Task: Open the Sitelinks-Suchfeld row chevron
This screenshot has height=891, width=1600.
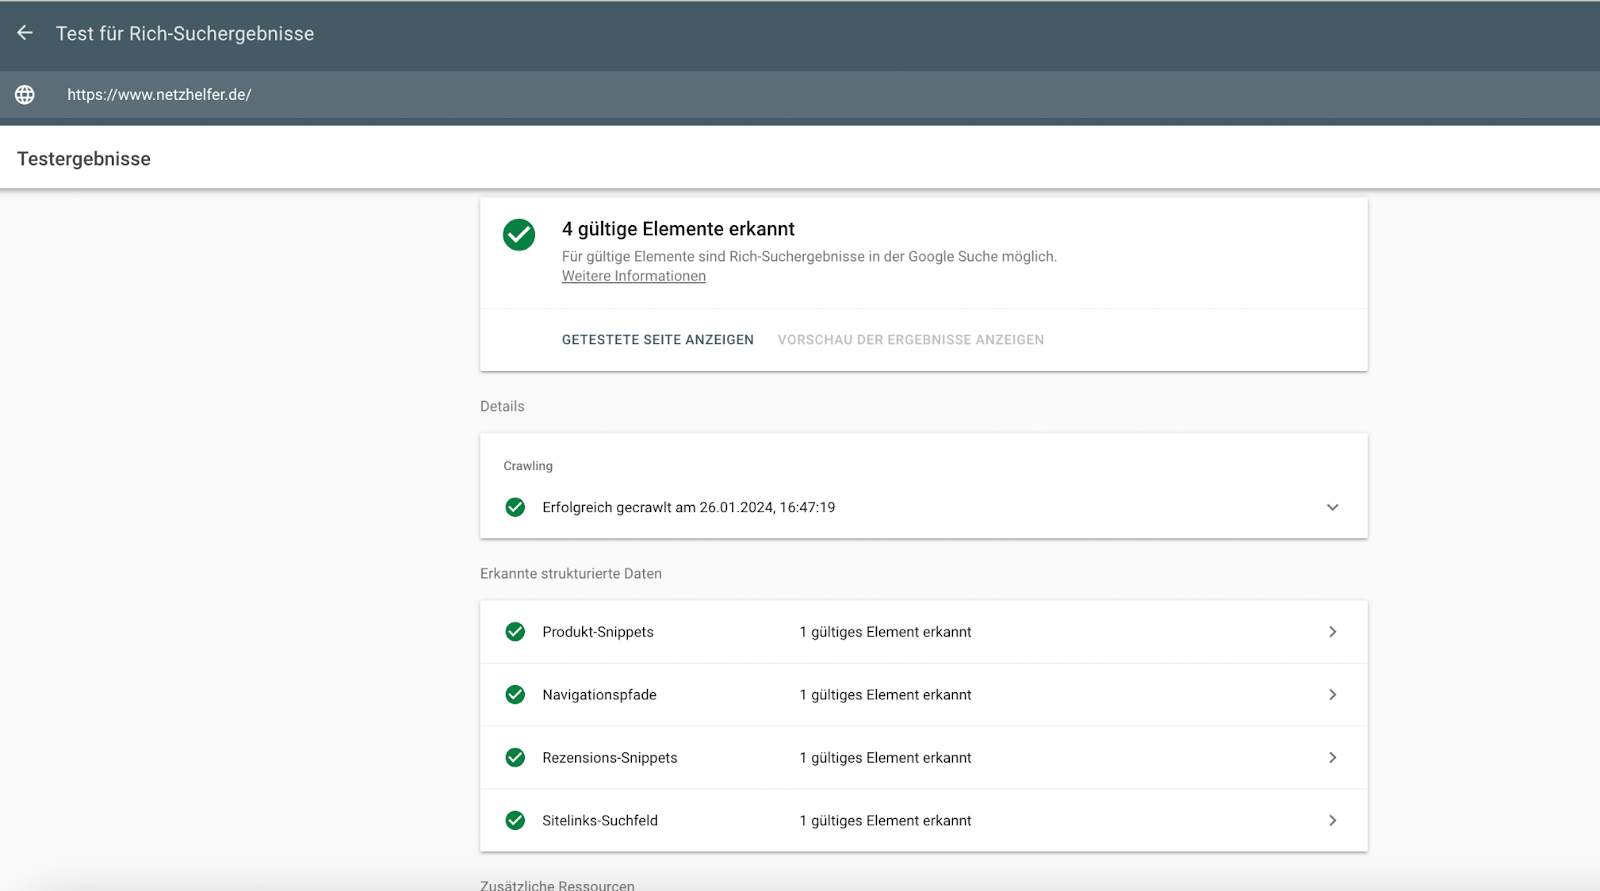Action: (1332, 821)
